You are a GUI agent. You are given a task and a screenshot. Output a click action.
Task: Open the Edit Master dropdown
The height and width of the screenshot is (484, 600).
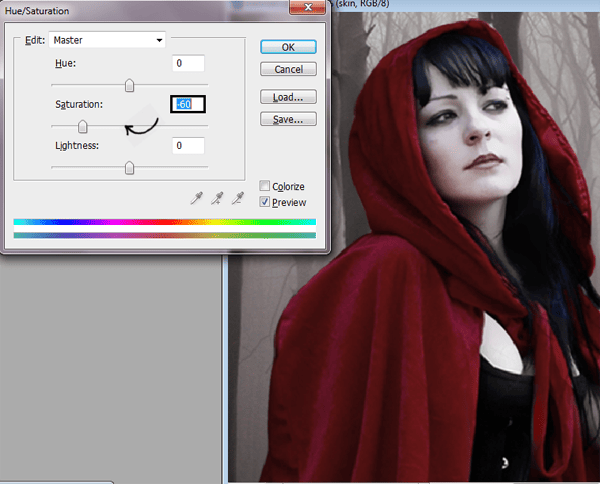pos(108,40)
